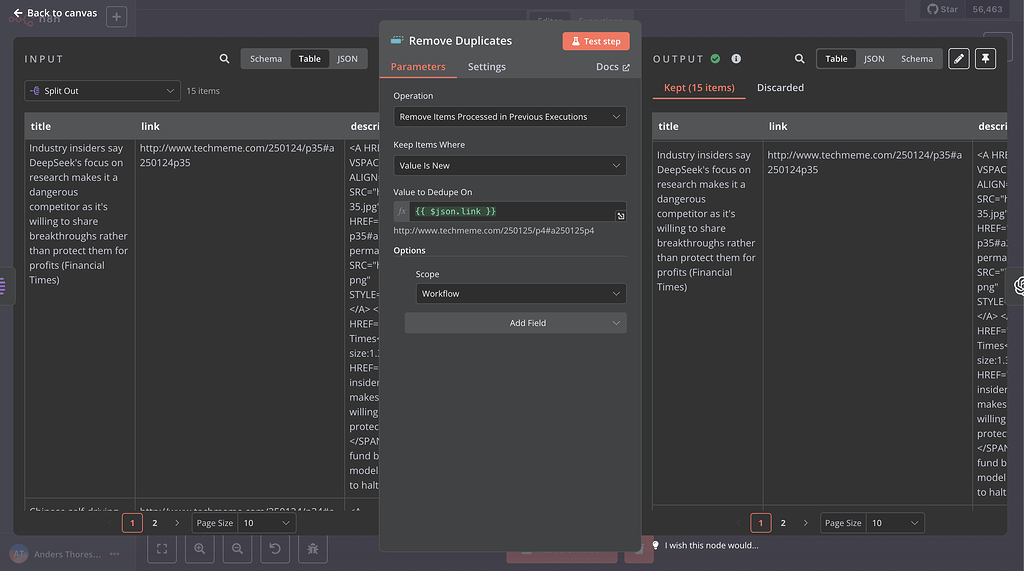Expand the expression editor icon
1024x571 pixels.
pos(620,216)
